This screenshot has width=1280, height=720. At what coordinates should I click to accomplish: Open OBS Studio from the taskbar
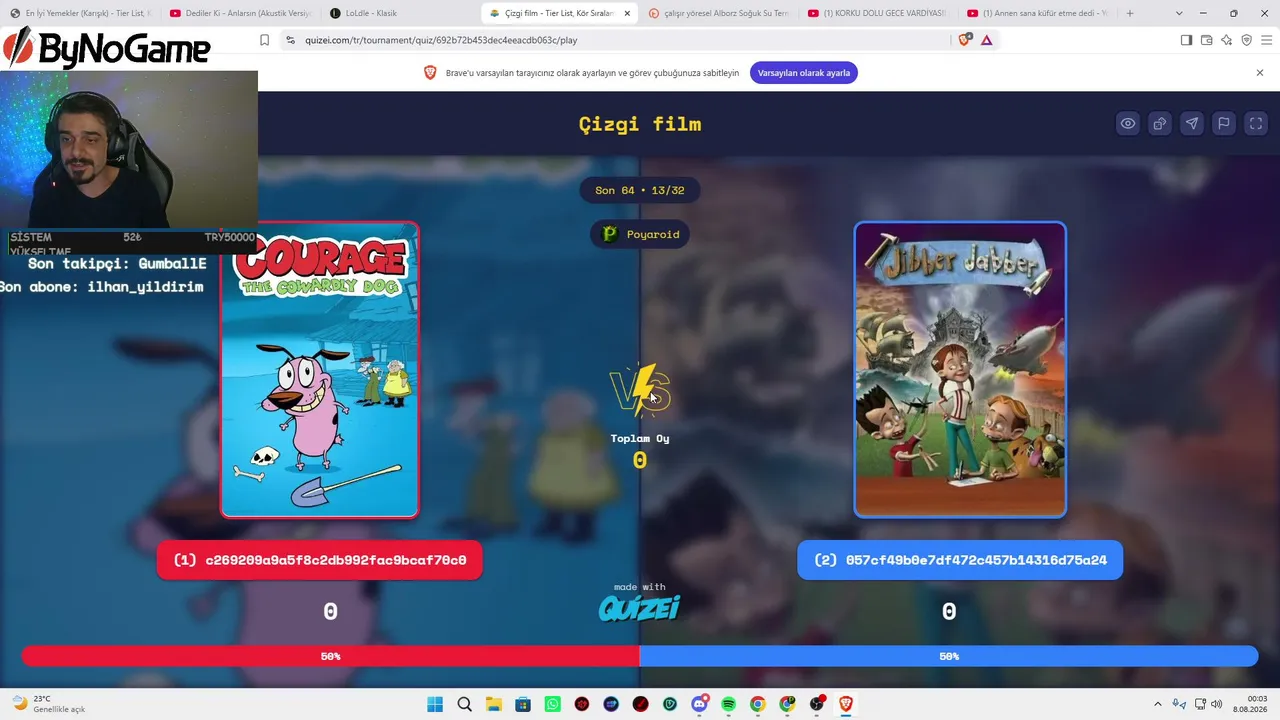(x=817, y=704)
